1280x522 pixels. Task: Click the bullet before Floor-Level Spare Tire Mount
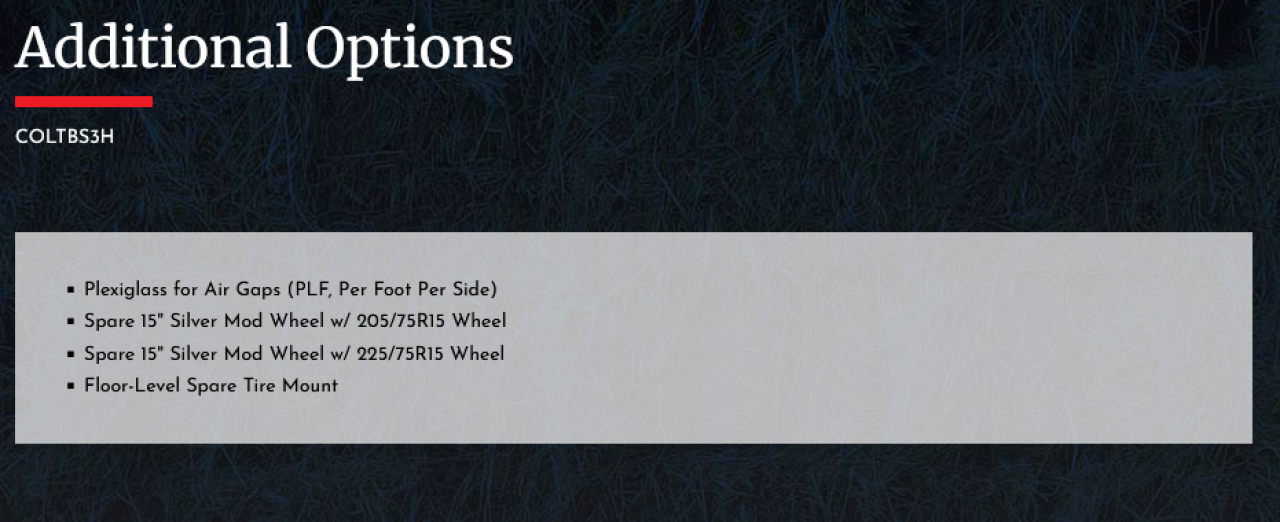72,386
